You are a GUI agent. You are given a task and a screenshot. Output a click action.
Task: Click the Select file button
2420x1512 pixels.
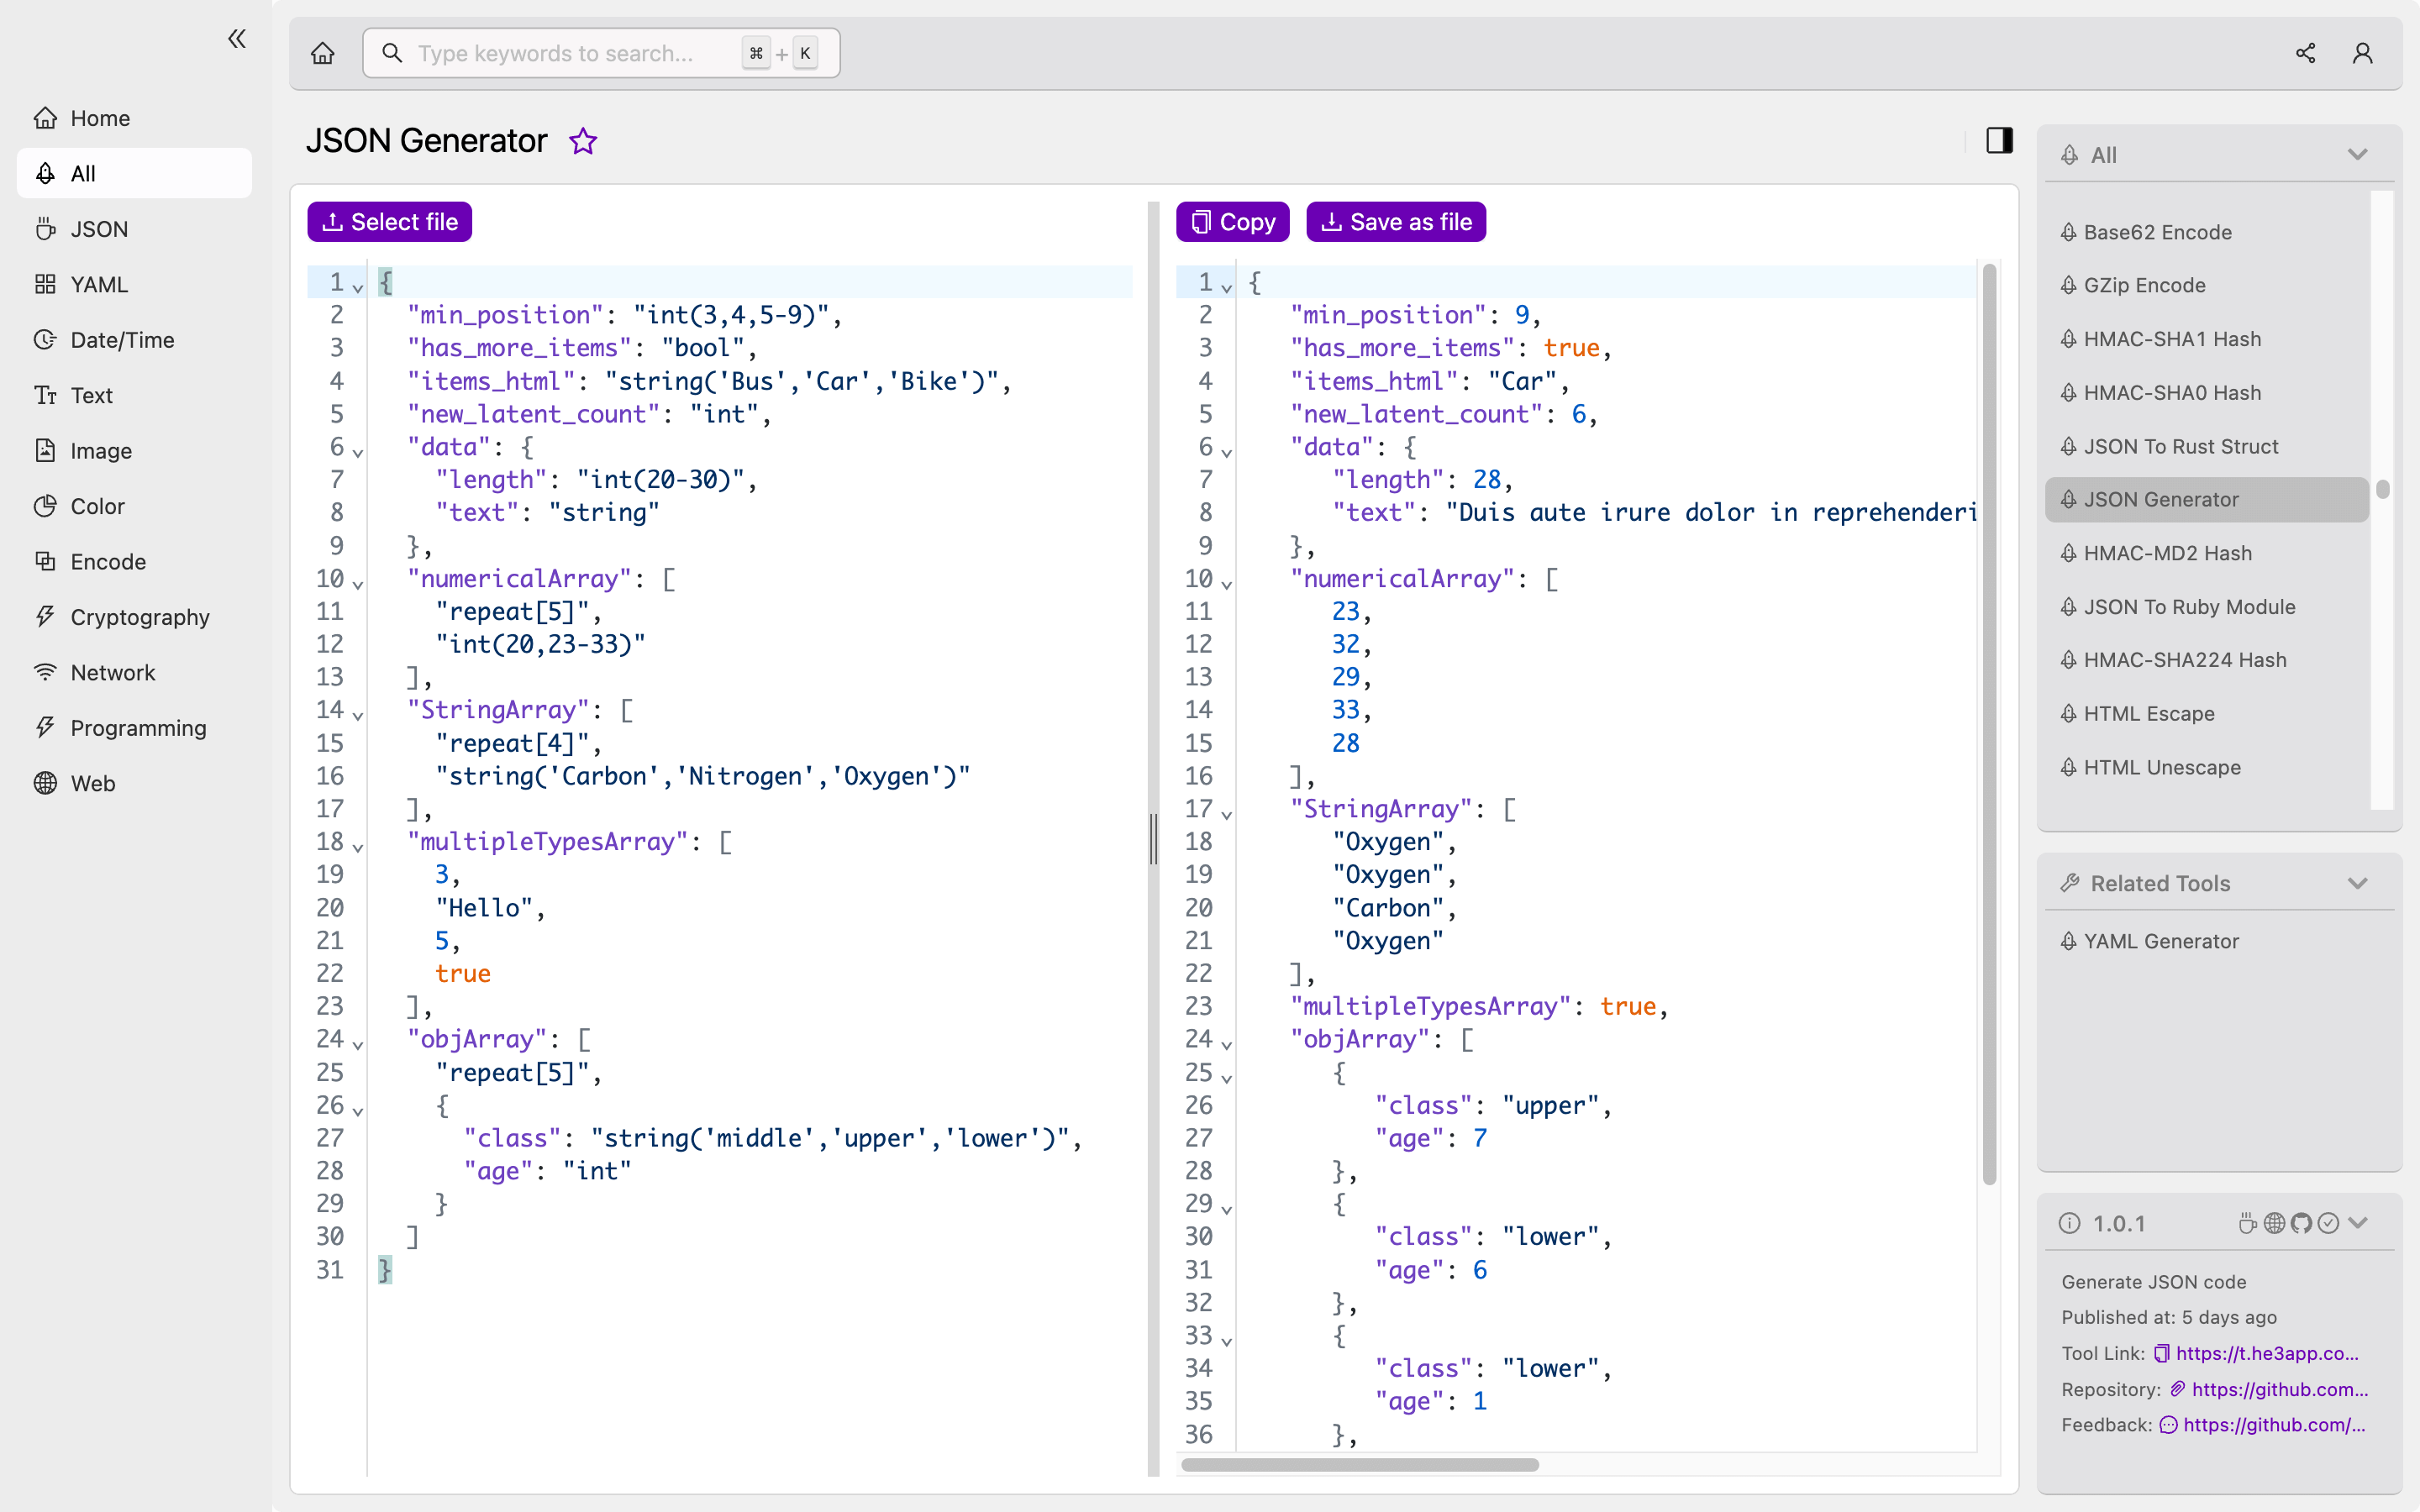pos(389,222)
